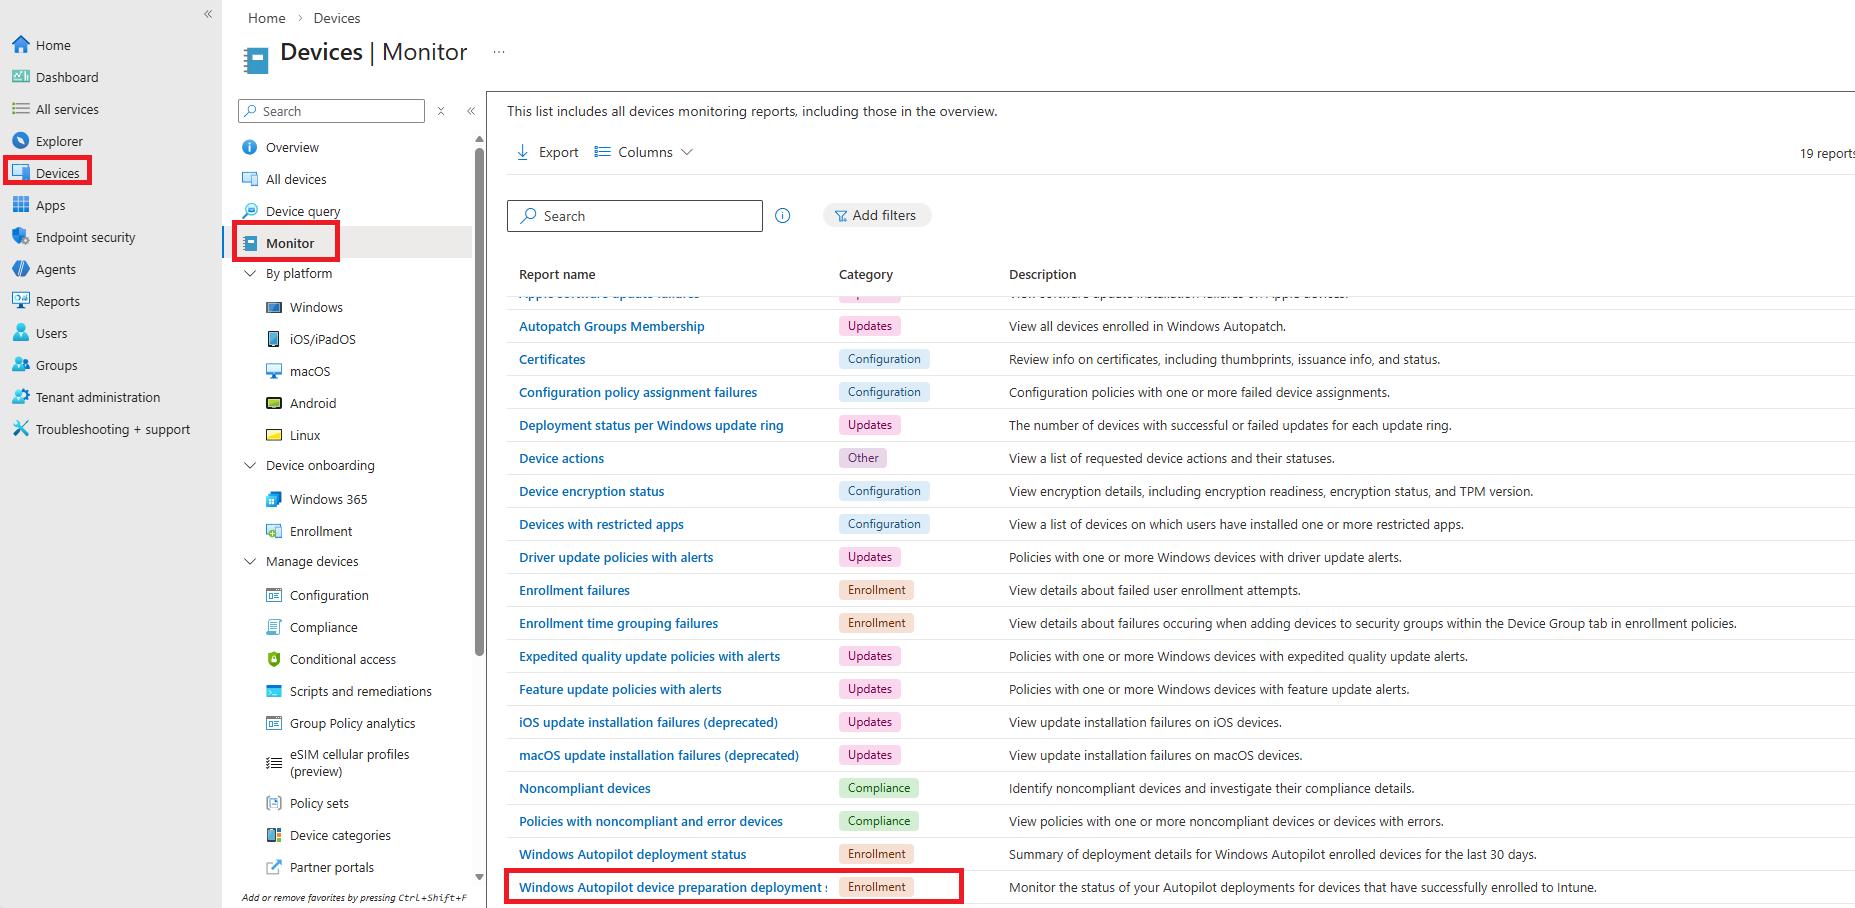This screenshot has height=908, width=1855.
Task: Collapse the Device onboarding section
Action: coord(250,465)
